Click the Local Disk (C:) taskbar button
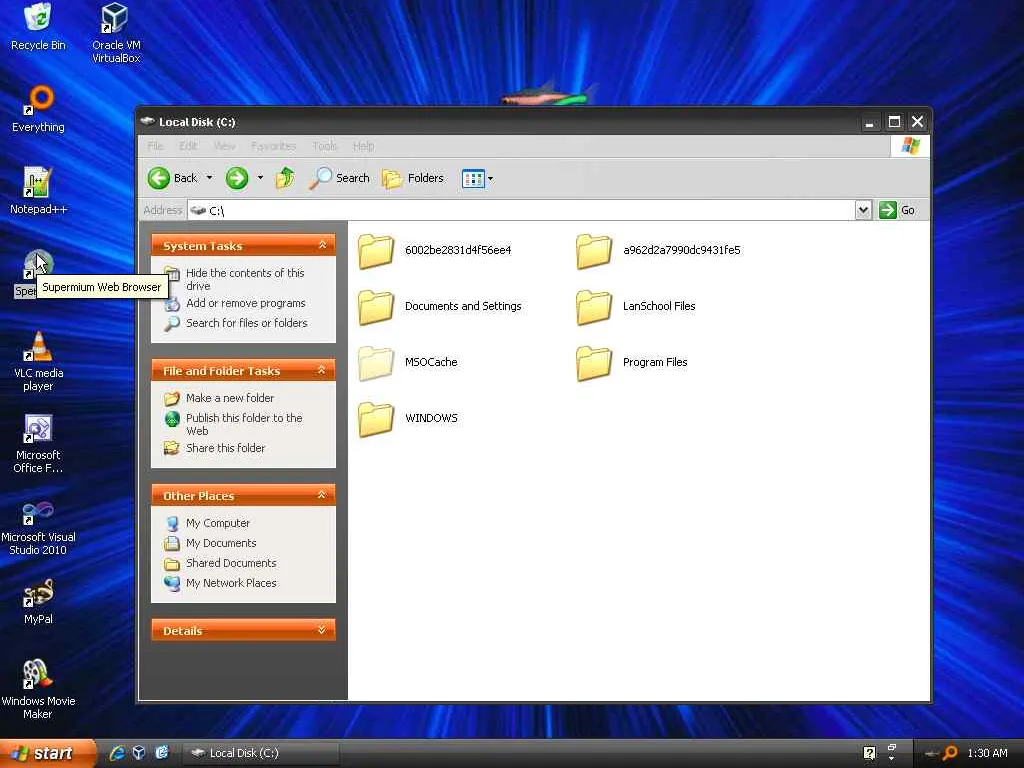This screenshot has width=1024, height=768. click(x=261, y=753)
